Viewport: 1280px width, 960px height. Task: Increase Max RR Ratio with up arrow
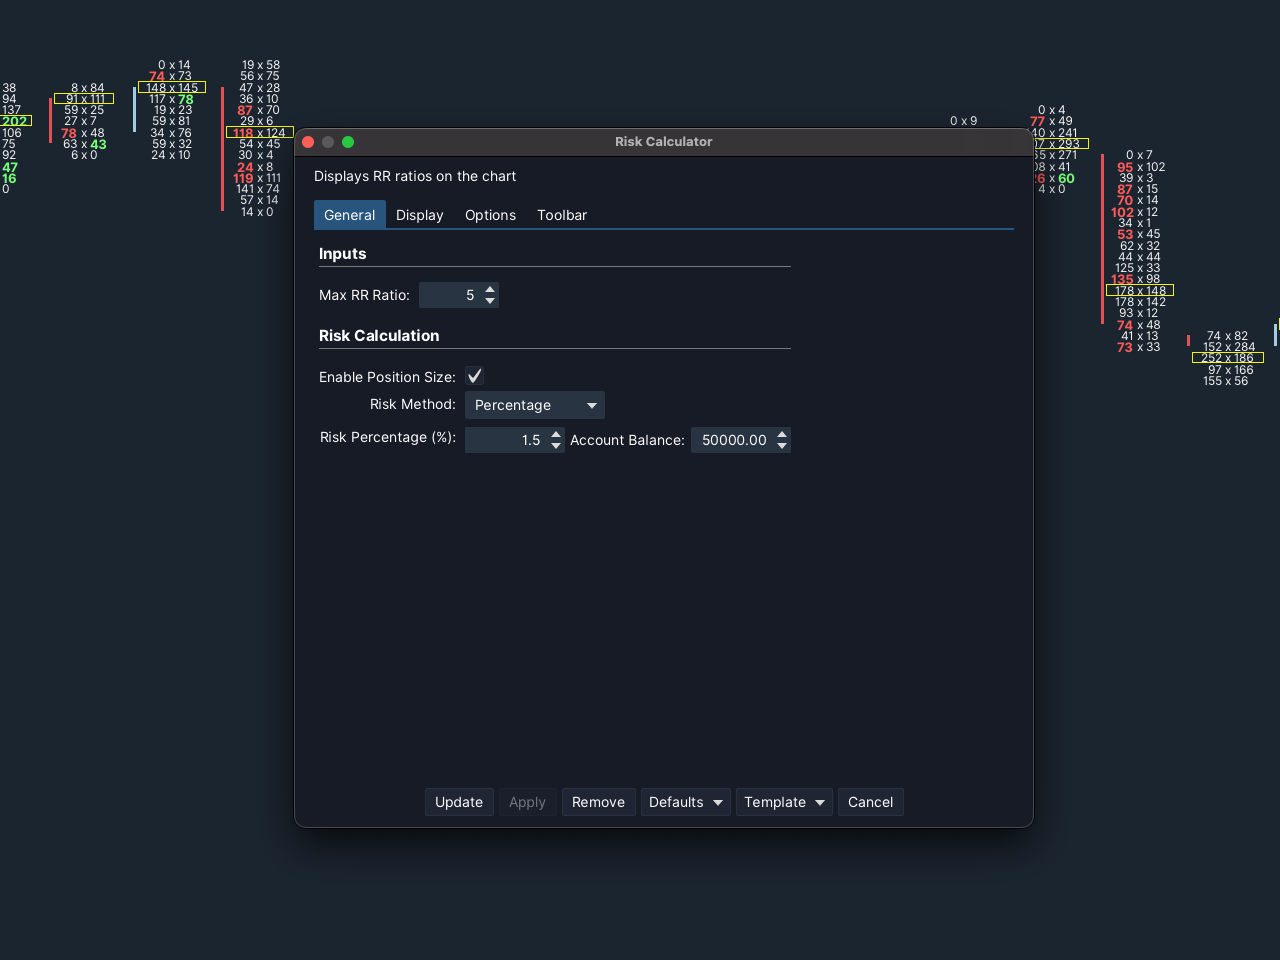click(490, 290)
